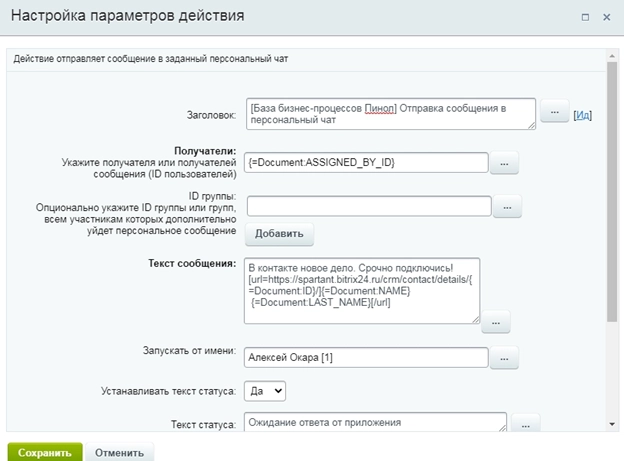Click the scrollbar down arrow
The width and height of the screenshot is (624, 461).
(612, 424)
